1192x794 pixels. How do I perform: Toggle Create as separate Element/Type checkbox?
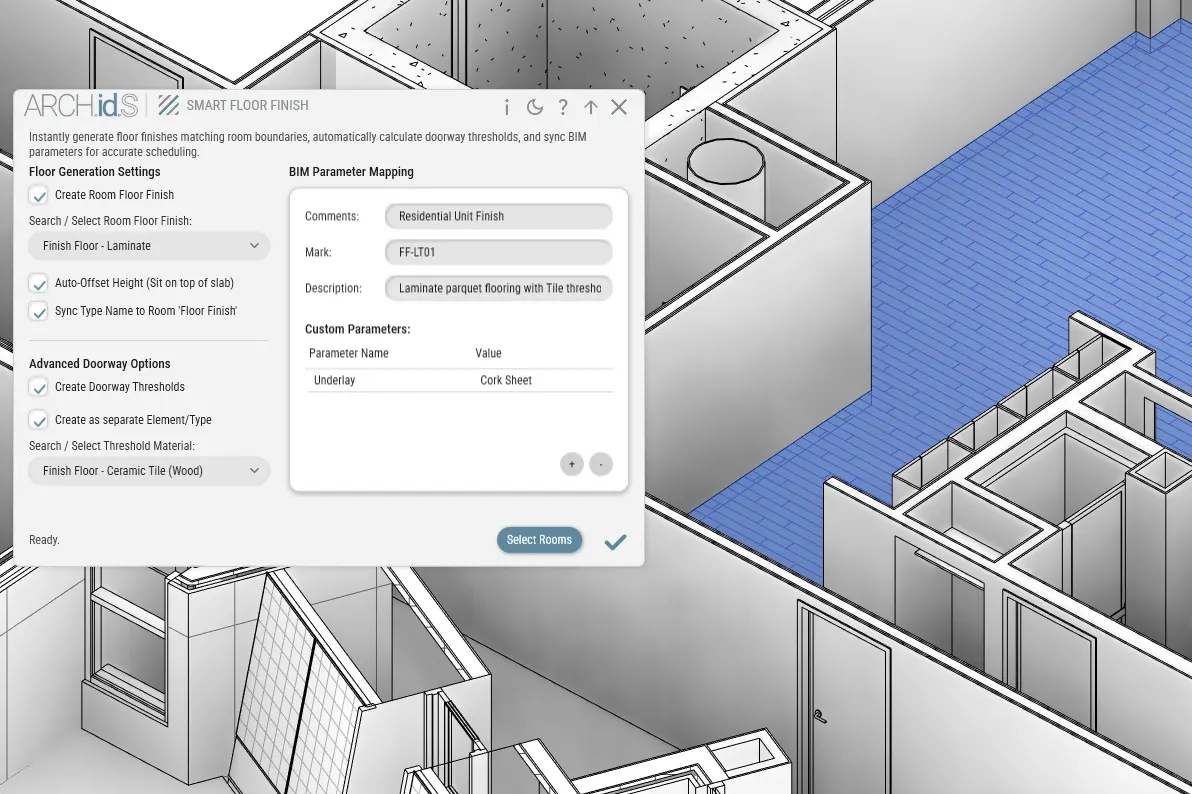pyautogui.click(x=39, y=421)
